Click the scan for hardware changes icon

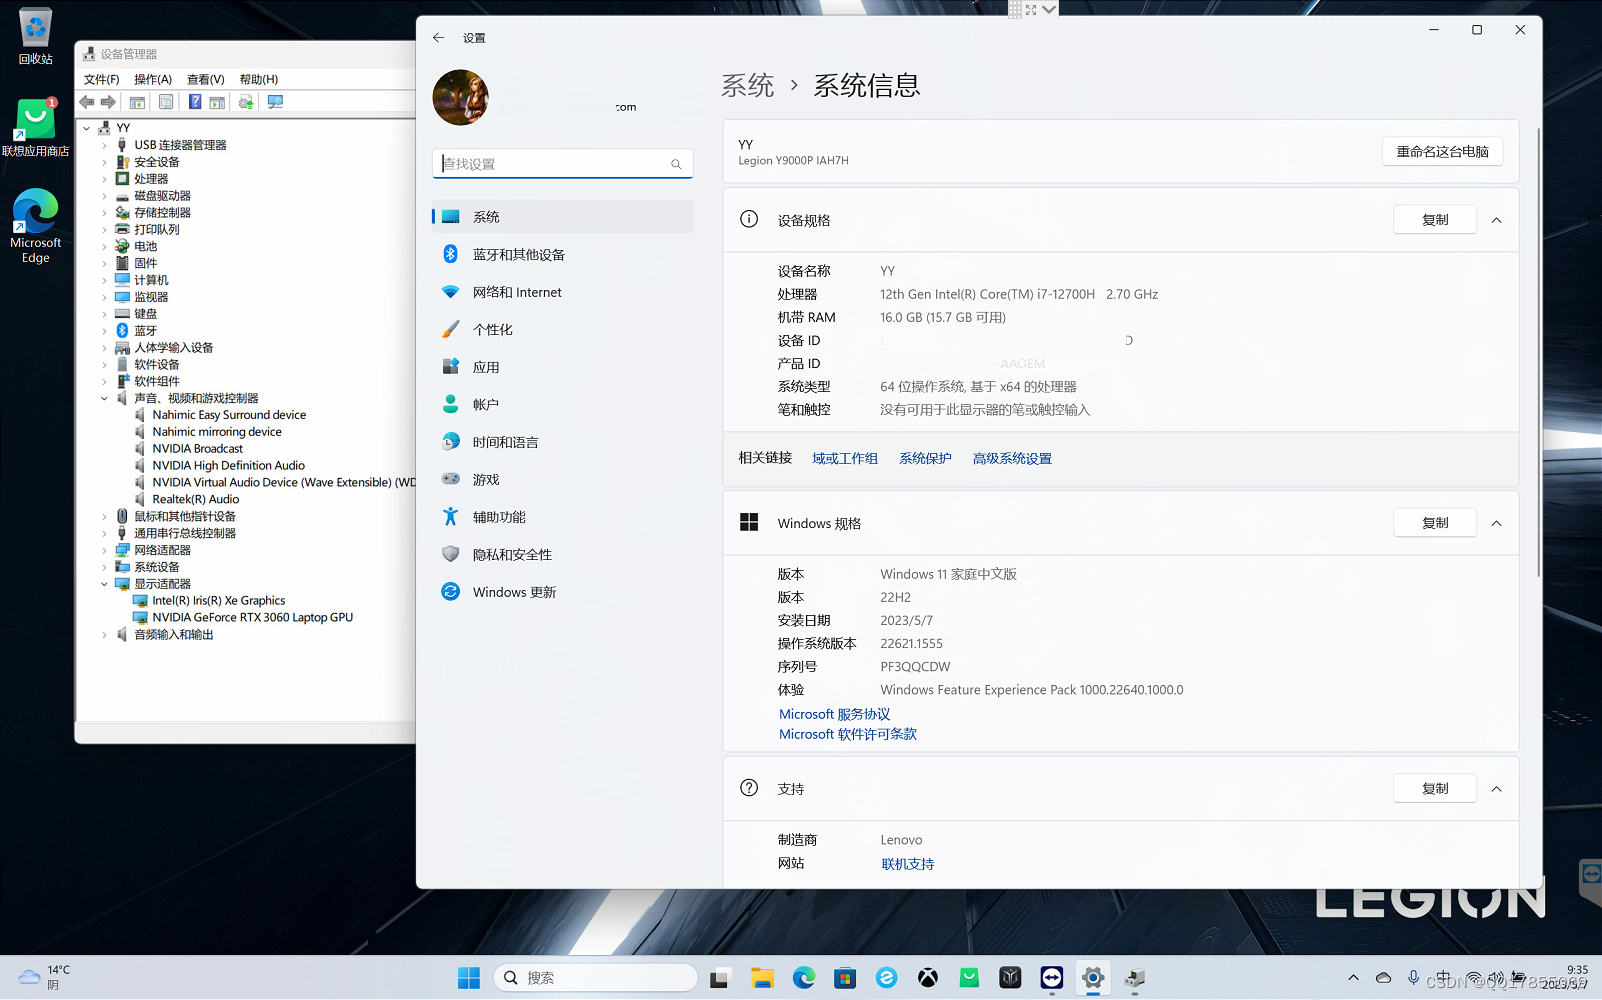tap(275, 101)
